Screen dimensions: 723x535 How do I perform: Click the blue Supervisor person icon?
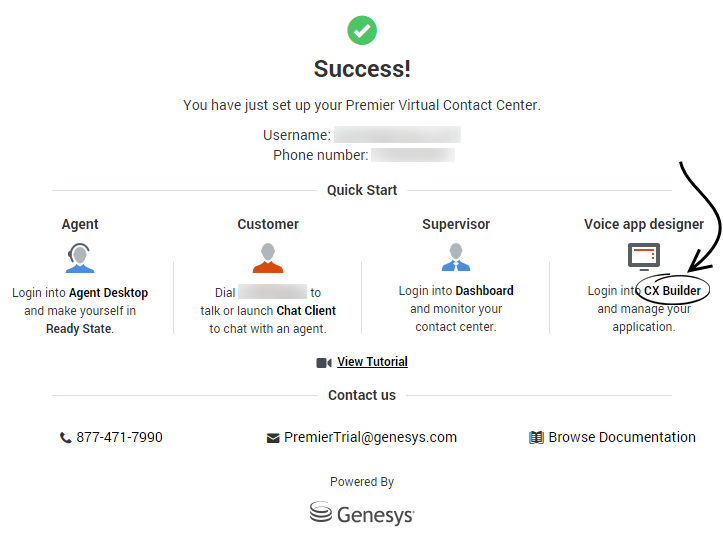click(x=455, y=257)
